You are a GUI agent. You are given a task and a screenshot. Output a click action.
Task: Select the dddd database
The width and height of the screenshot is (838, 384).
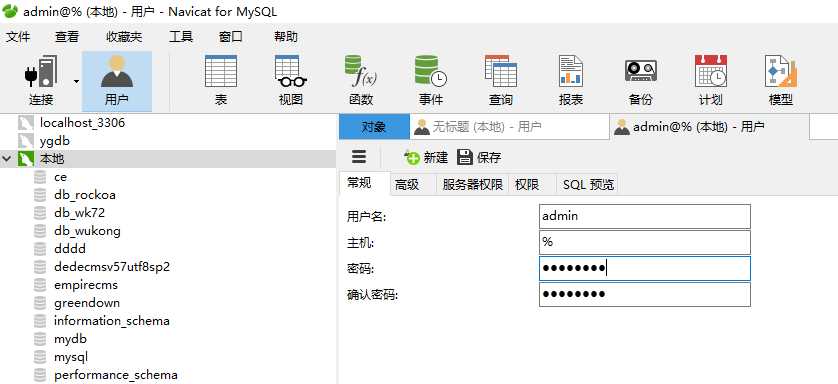(x=70, y=249)
